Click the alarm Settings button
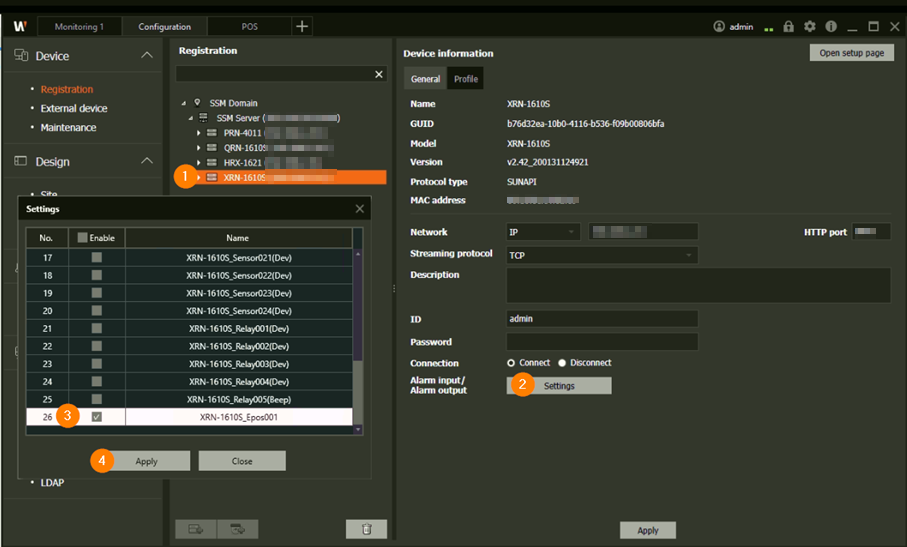Image resolution: width=907 pixels, height=547 pixels. point(559,386)
